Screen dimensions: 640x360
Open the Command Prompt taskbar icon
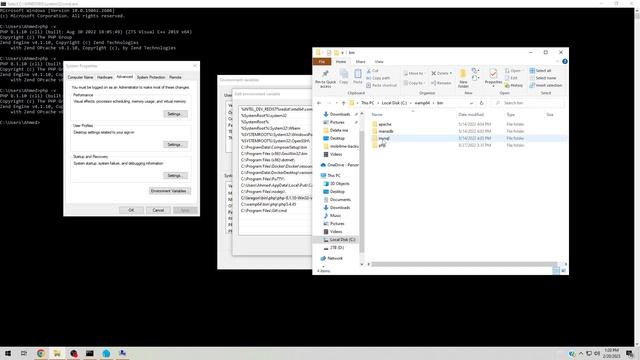point(89,353)
